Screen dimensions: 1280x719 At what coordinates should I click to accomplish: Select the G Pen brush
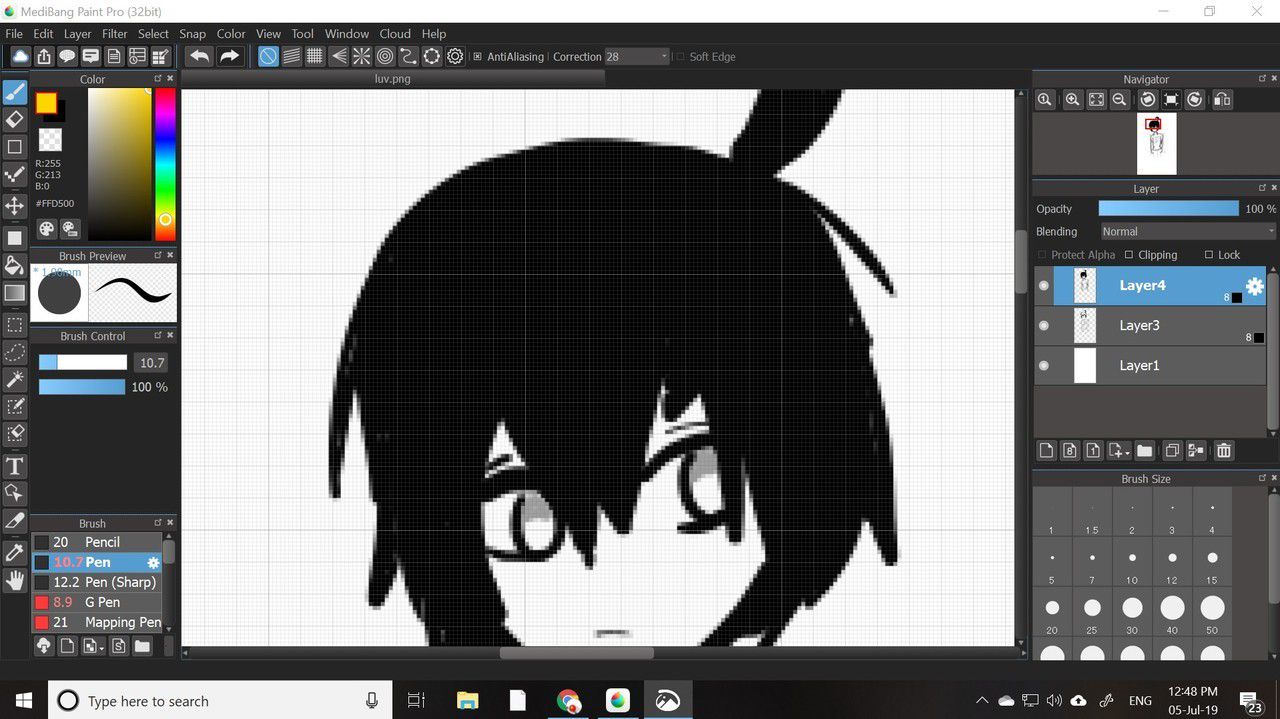(102, 602)
